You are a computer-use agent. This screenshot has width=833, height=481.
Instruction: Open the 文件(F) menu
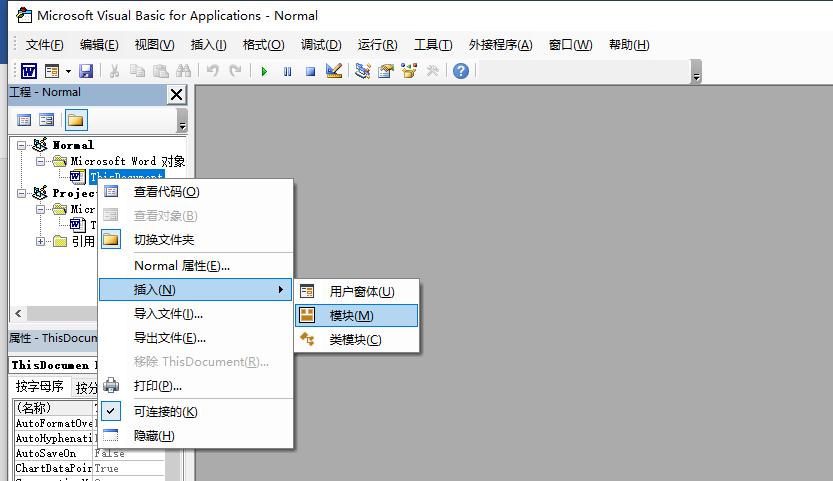(x=45, y=45)
